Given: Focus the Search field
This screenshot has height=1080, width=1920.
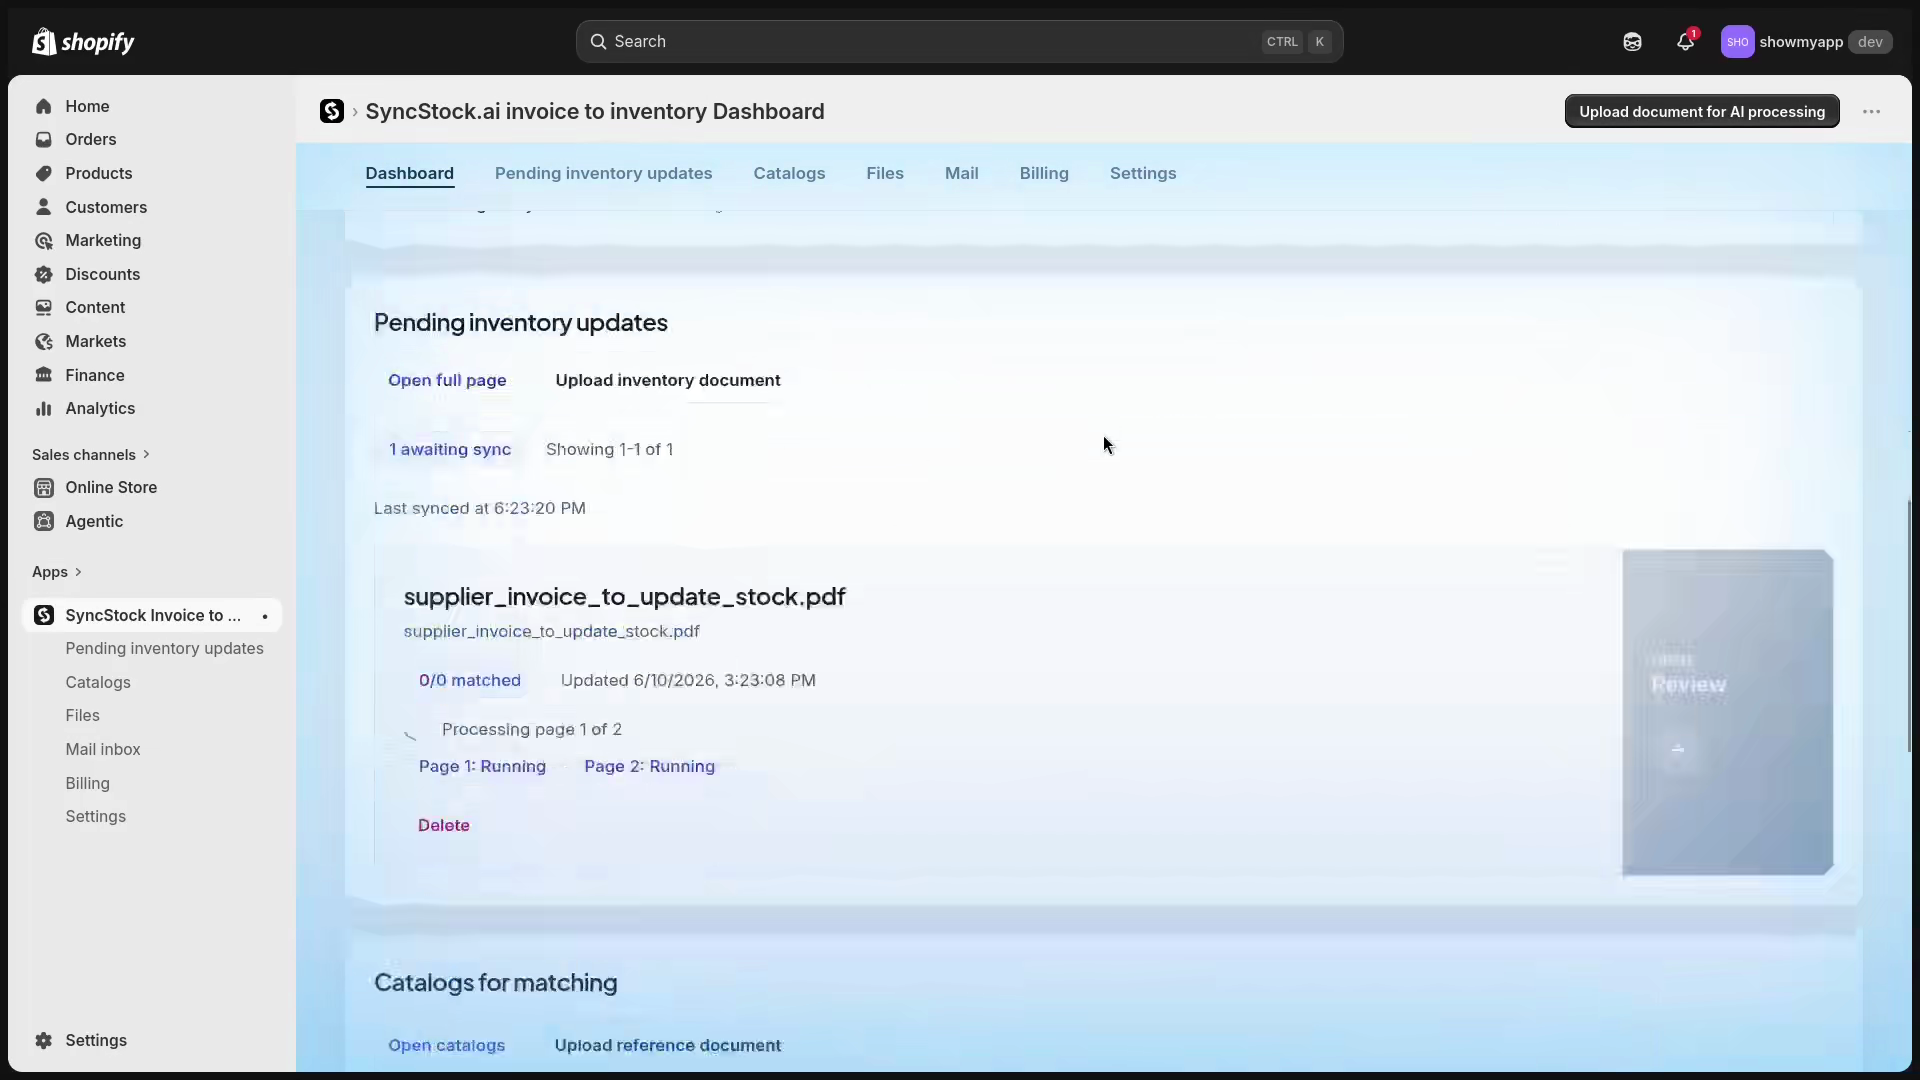Looking at the screenshot, I should tap(959, 41).
